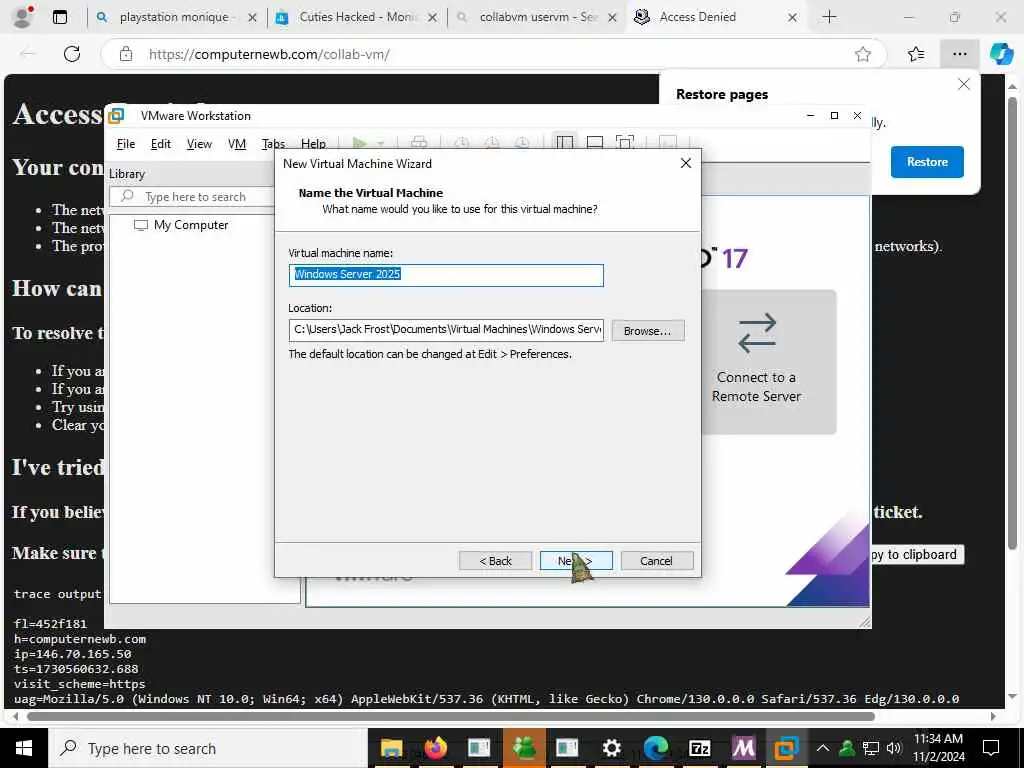Image resolution: width=1024 pixels, height=768 pixels.
Task: Click the Windows taskbar search box
Action: (206, 748)
